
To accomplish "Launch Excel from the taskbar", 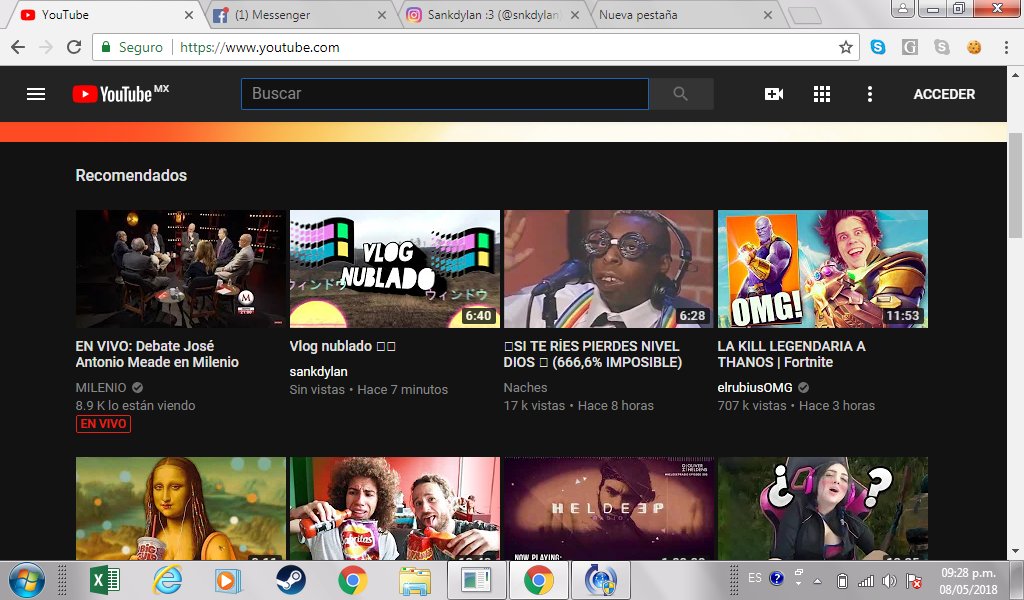I will tap(104, 580).
